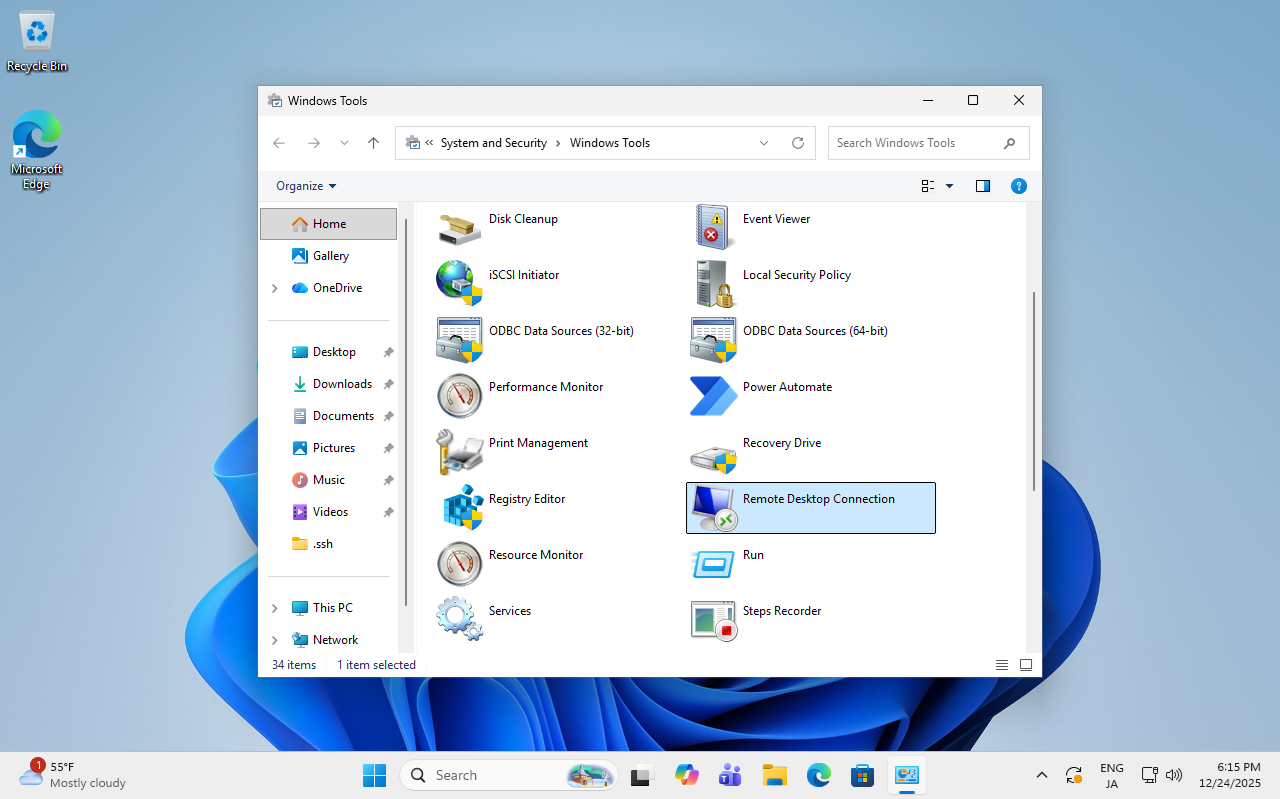Select Downloads in the navigation pane

pyautogui.click(x=342, y=384)
